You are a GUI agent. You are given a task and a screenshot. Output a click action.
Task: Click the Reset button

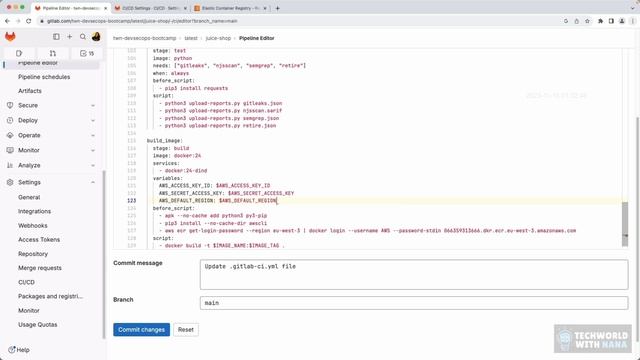pos(186,329)
